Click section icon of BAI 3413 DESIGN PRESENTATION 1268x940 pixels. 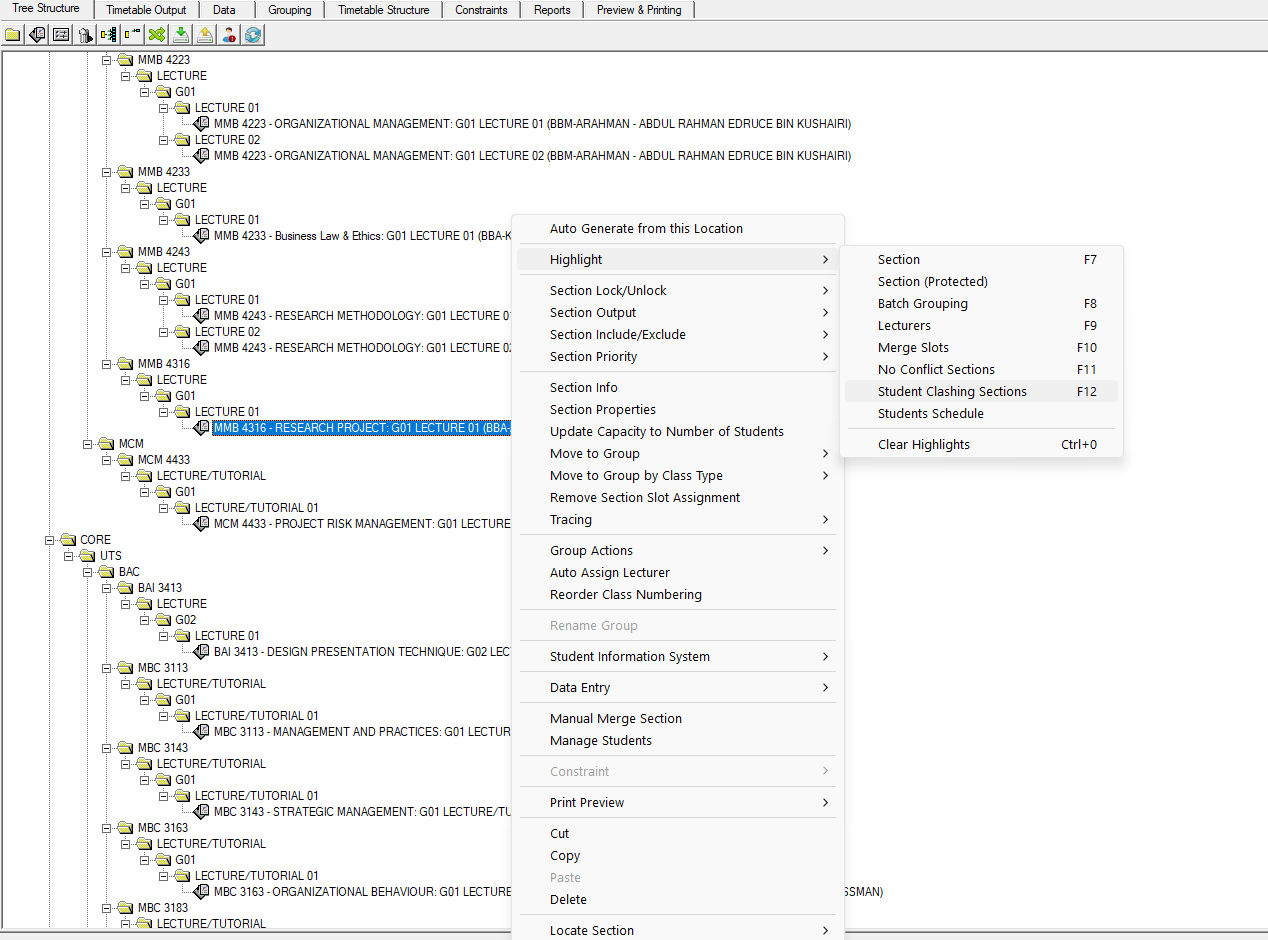pos(201,652)
